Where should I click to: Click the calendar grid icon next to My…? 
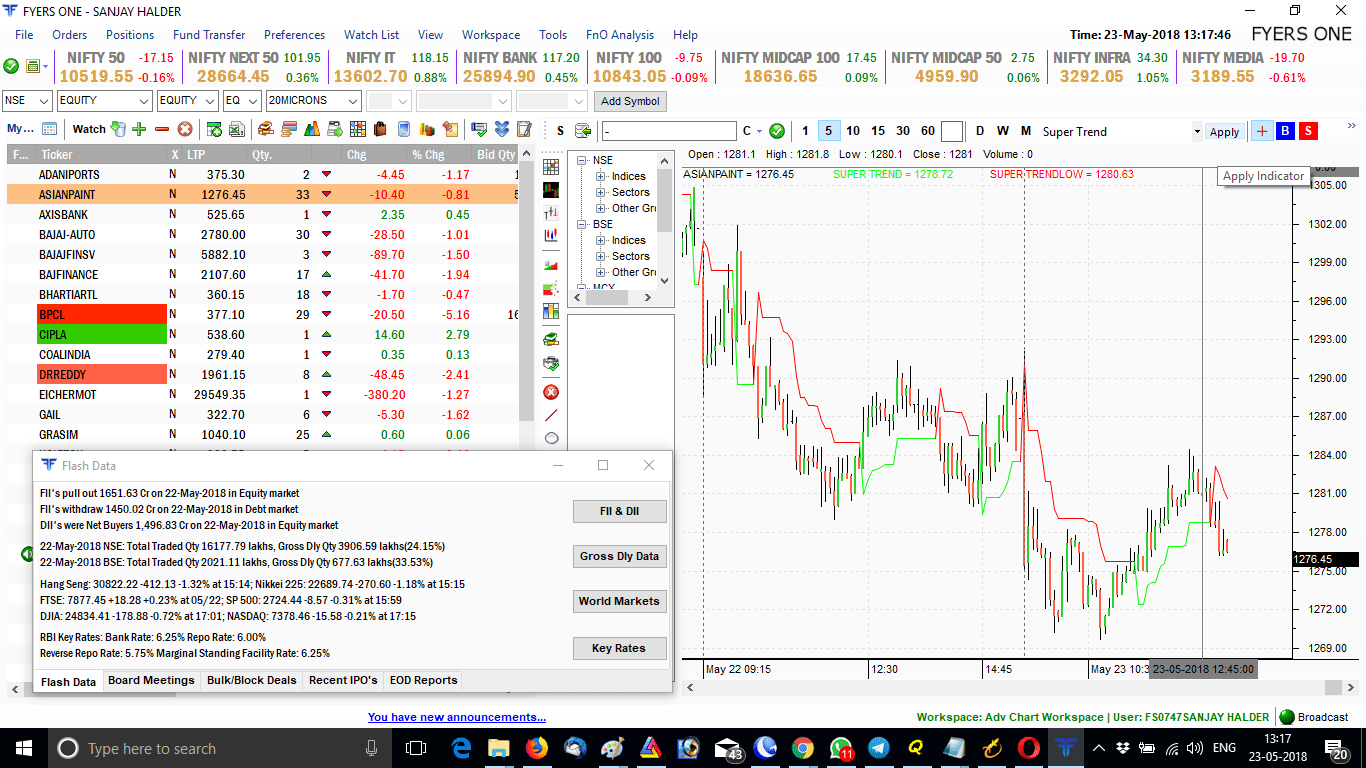[x=49, y=129]
